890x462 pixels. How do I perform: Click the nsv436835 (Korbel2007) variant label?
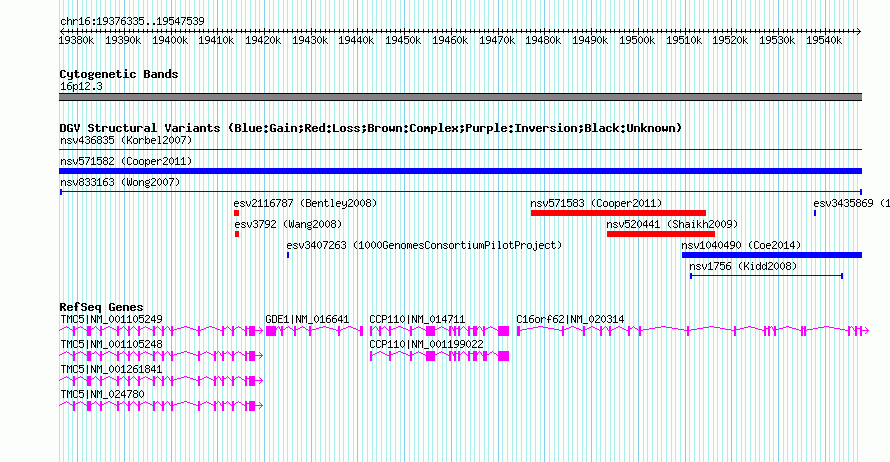pos(126,140)
